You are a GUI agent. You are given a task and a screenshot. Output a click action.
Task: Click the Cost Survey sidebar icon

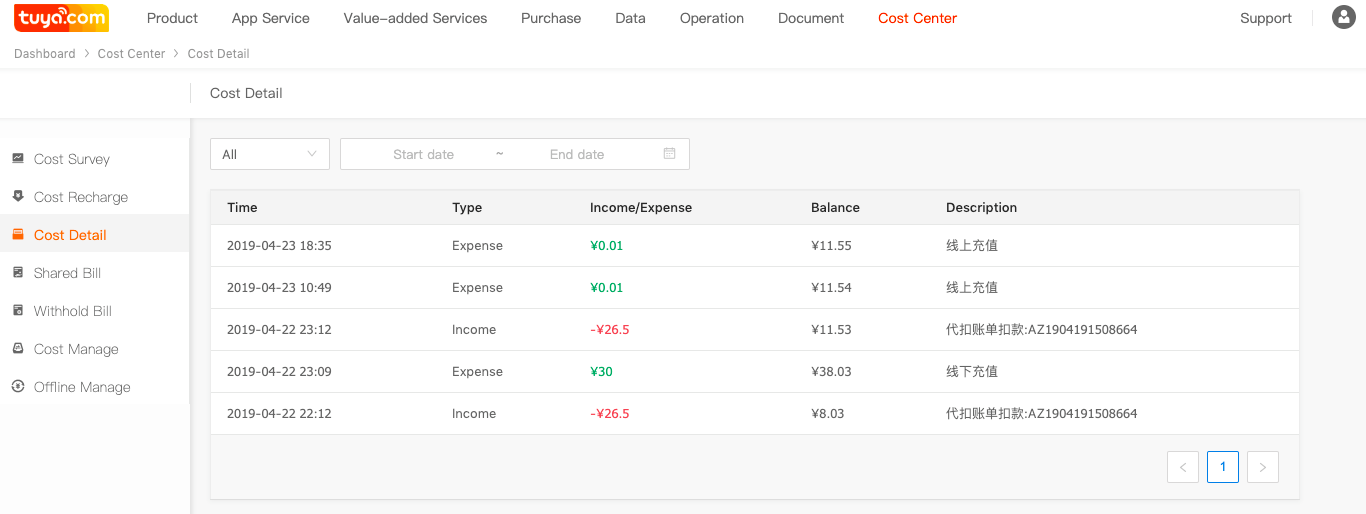tap(18, 158)
